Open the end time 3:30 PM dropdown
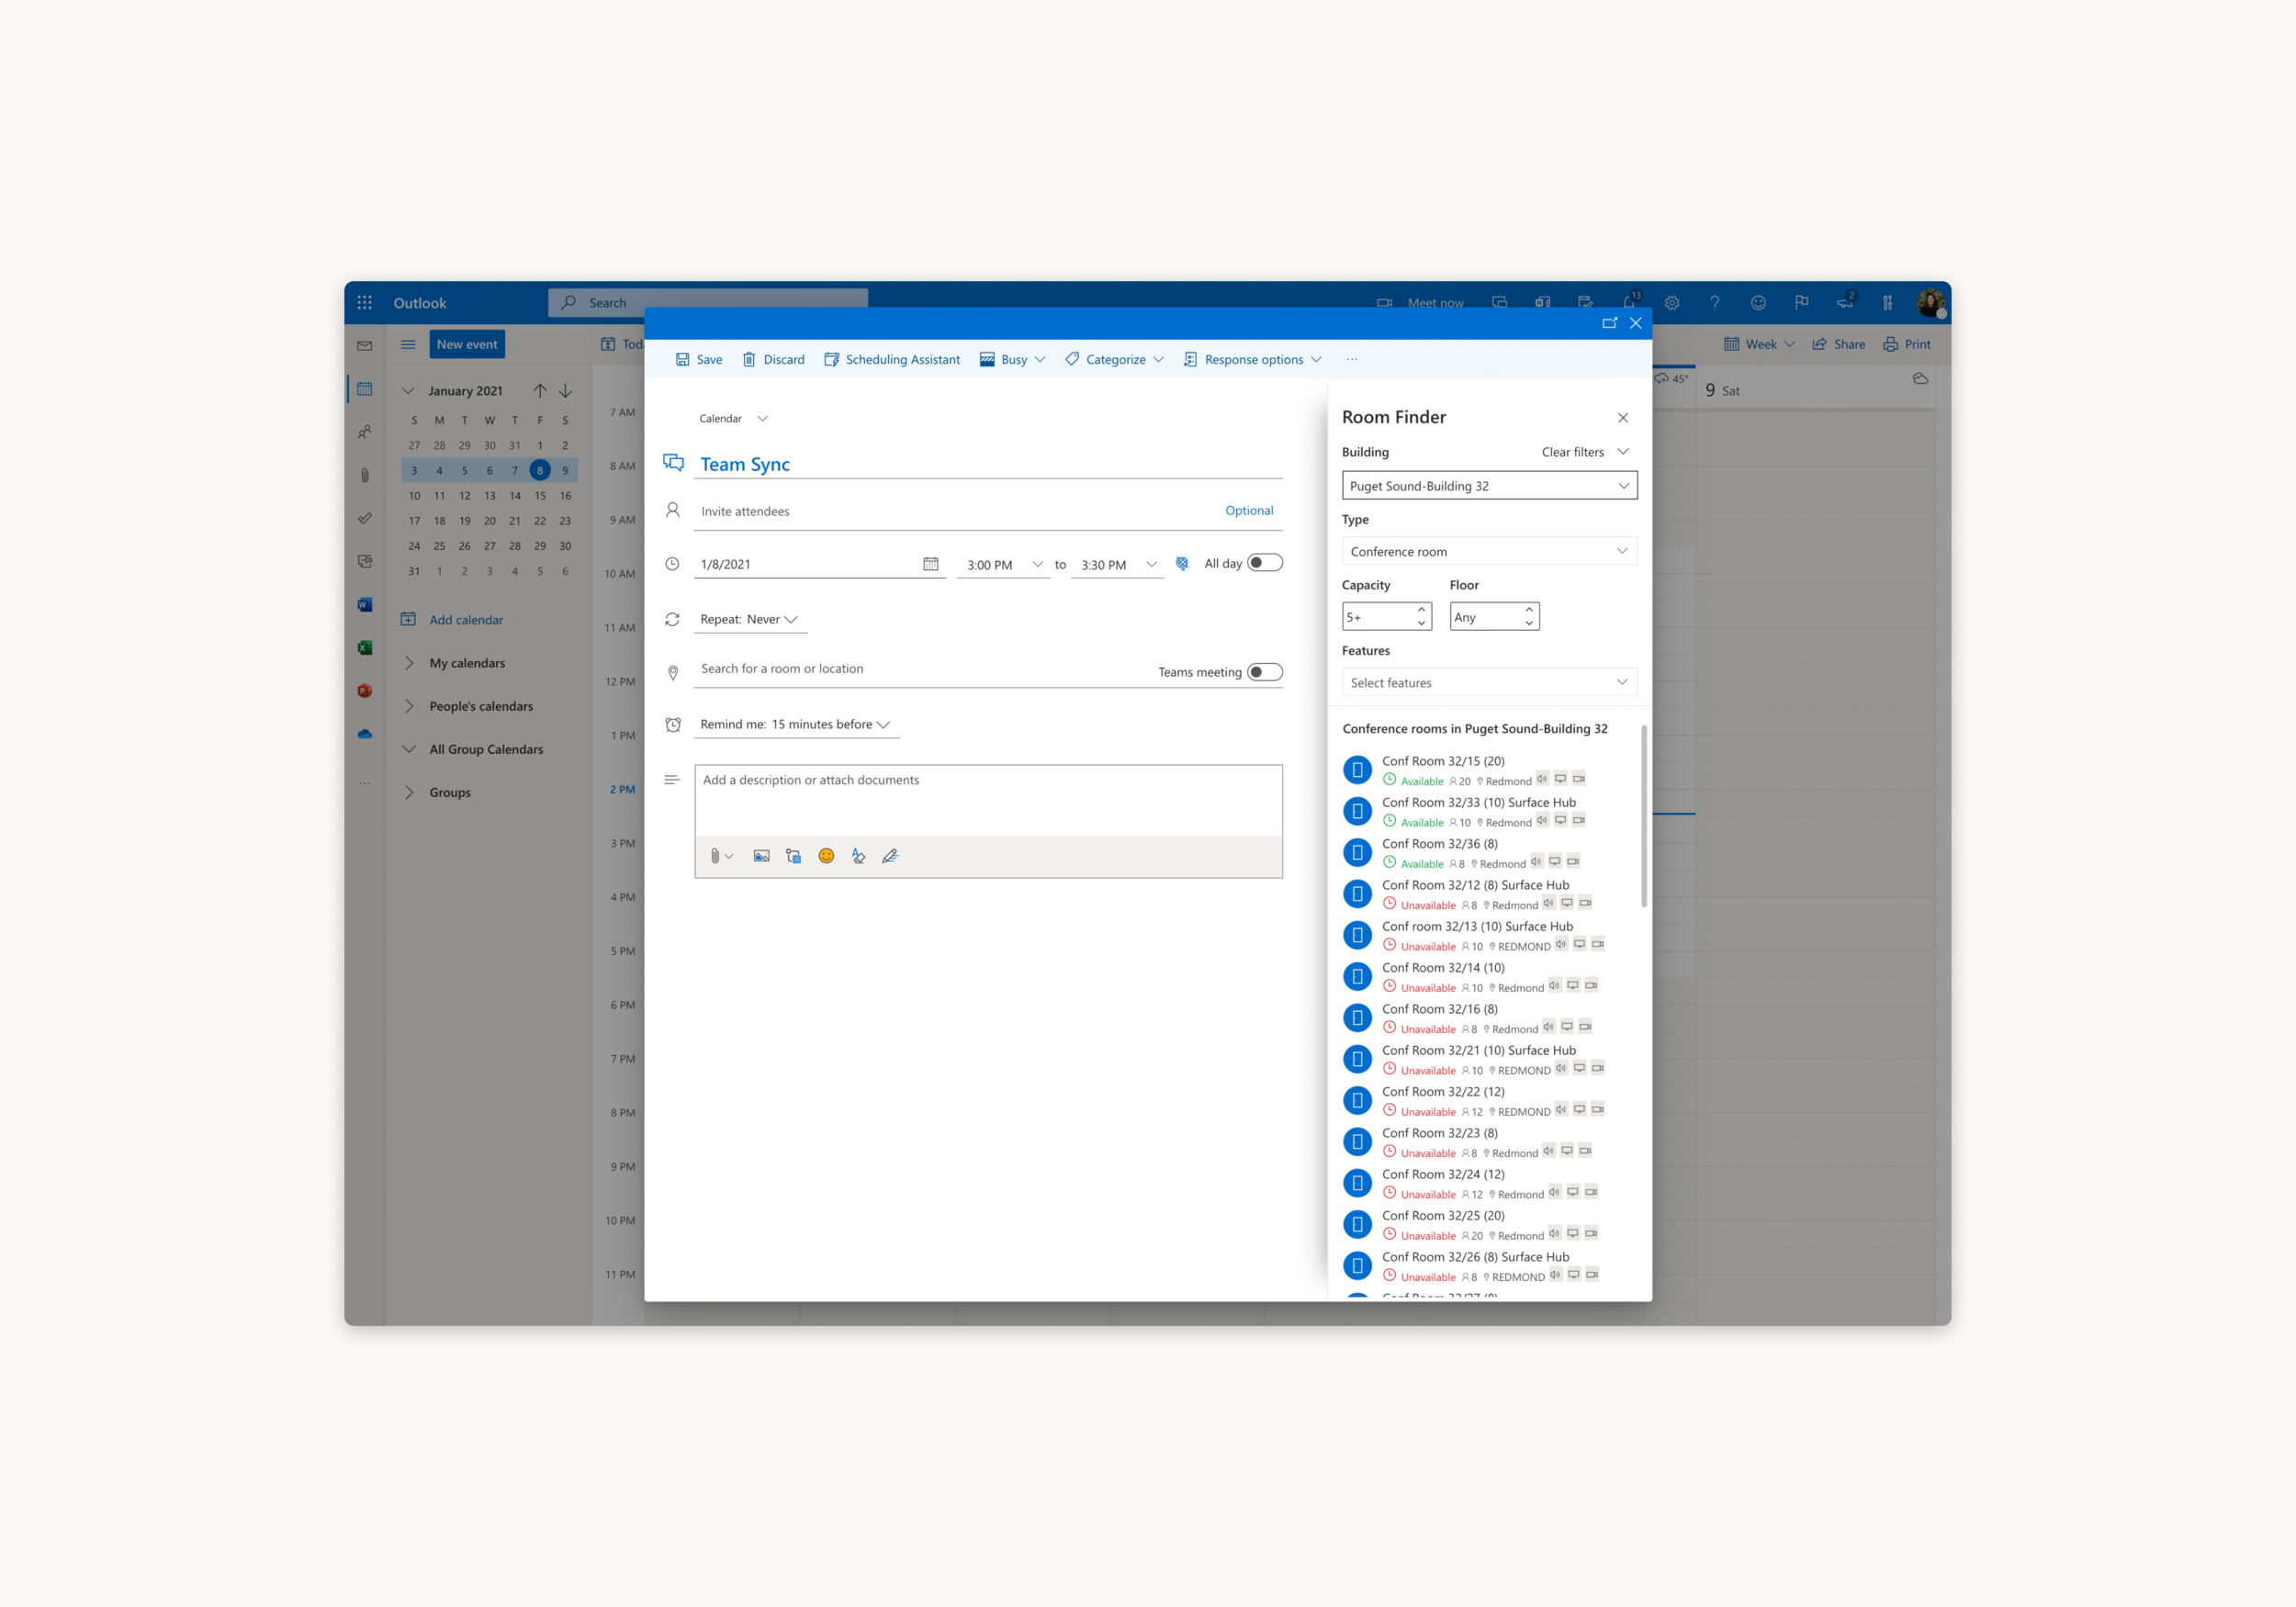Screen dimensions: 2296x1607 [1117, 565]
